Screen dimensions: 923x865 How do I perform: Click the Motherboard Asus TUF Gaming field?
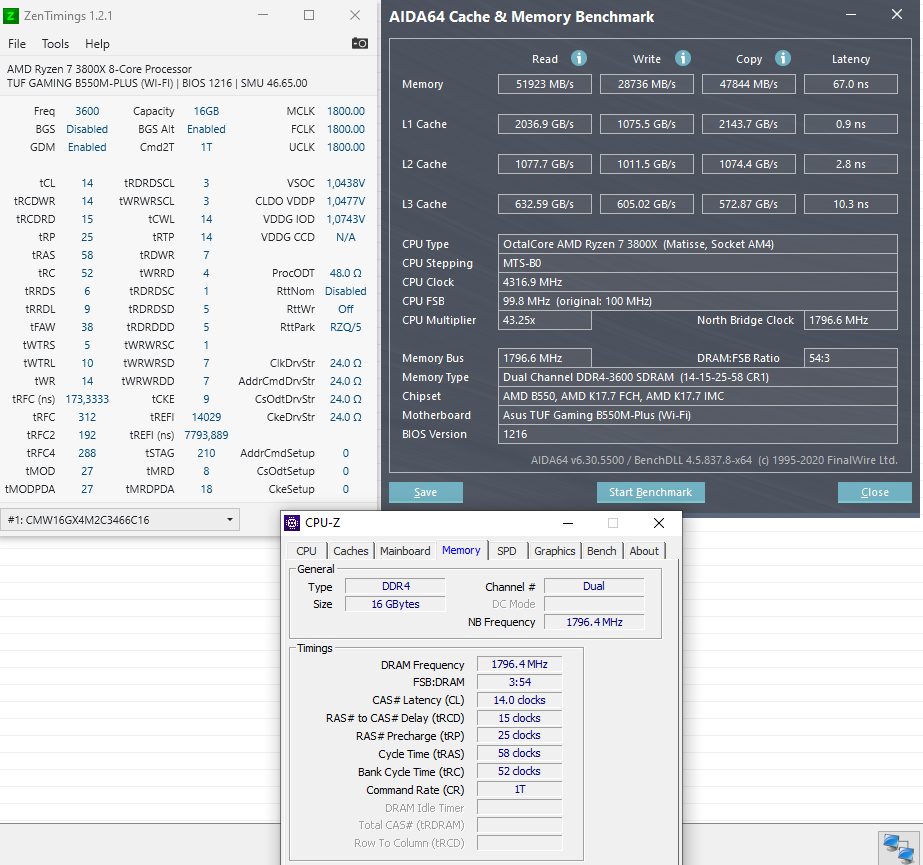(x=698, y=415)
